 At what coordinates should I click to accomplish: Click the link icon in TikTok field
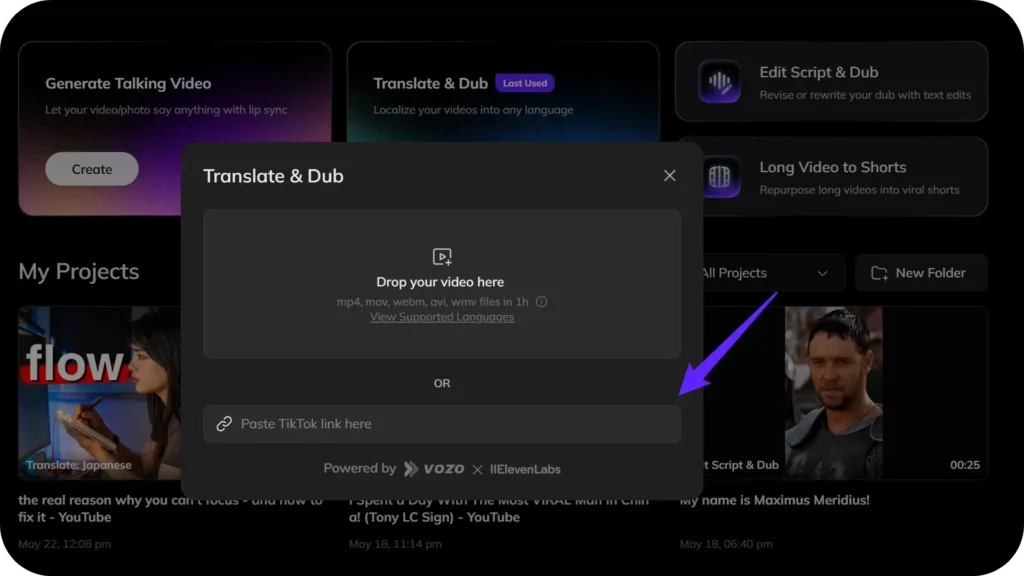tap(224, 424)
